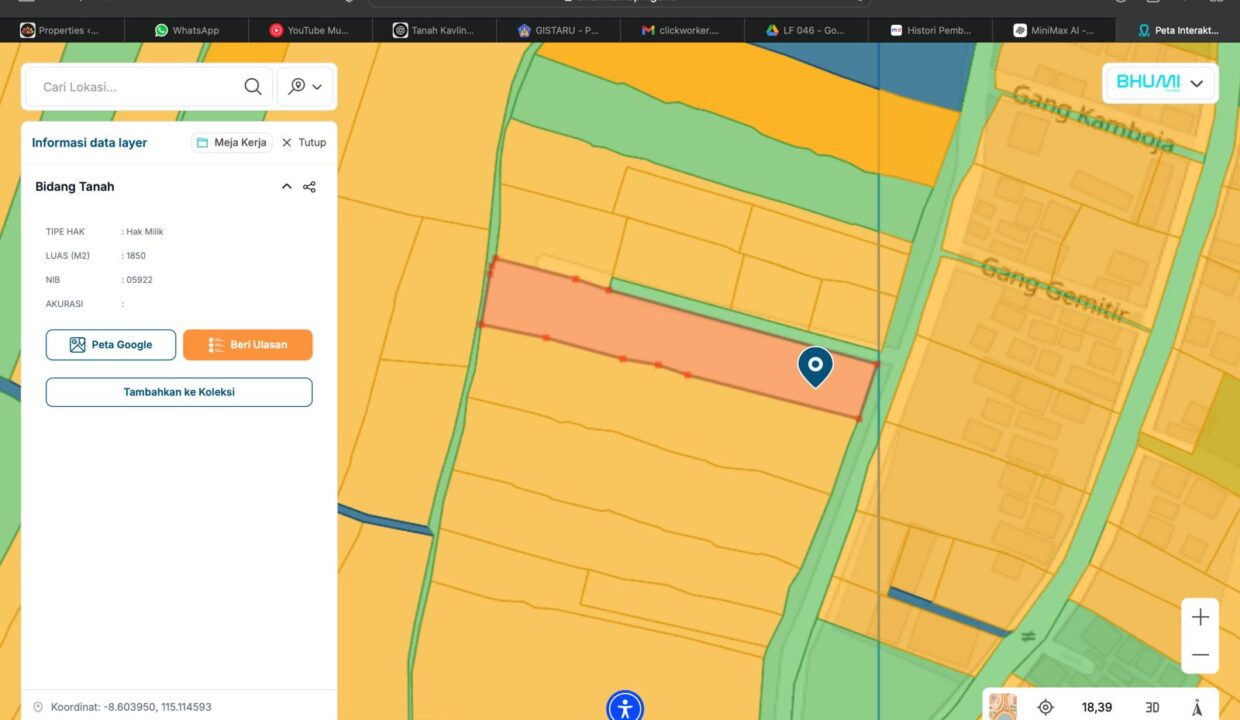Share the Bidang Tanah parcel info

310,187
